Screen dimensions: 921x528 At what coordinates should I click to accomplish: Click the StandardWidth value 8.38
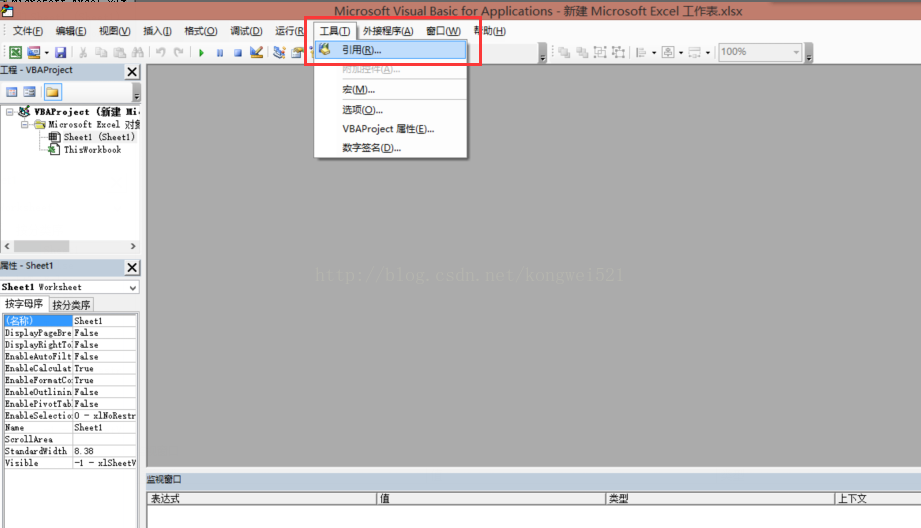click(105, 451)
